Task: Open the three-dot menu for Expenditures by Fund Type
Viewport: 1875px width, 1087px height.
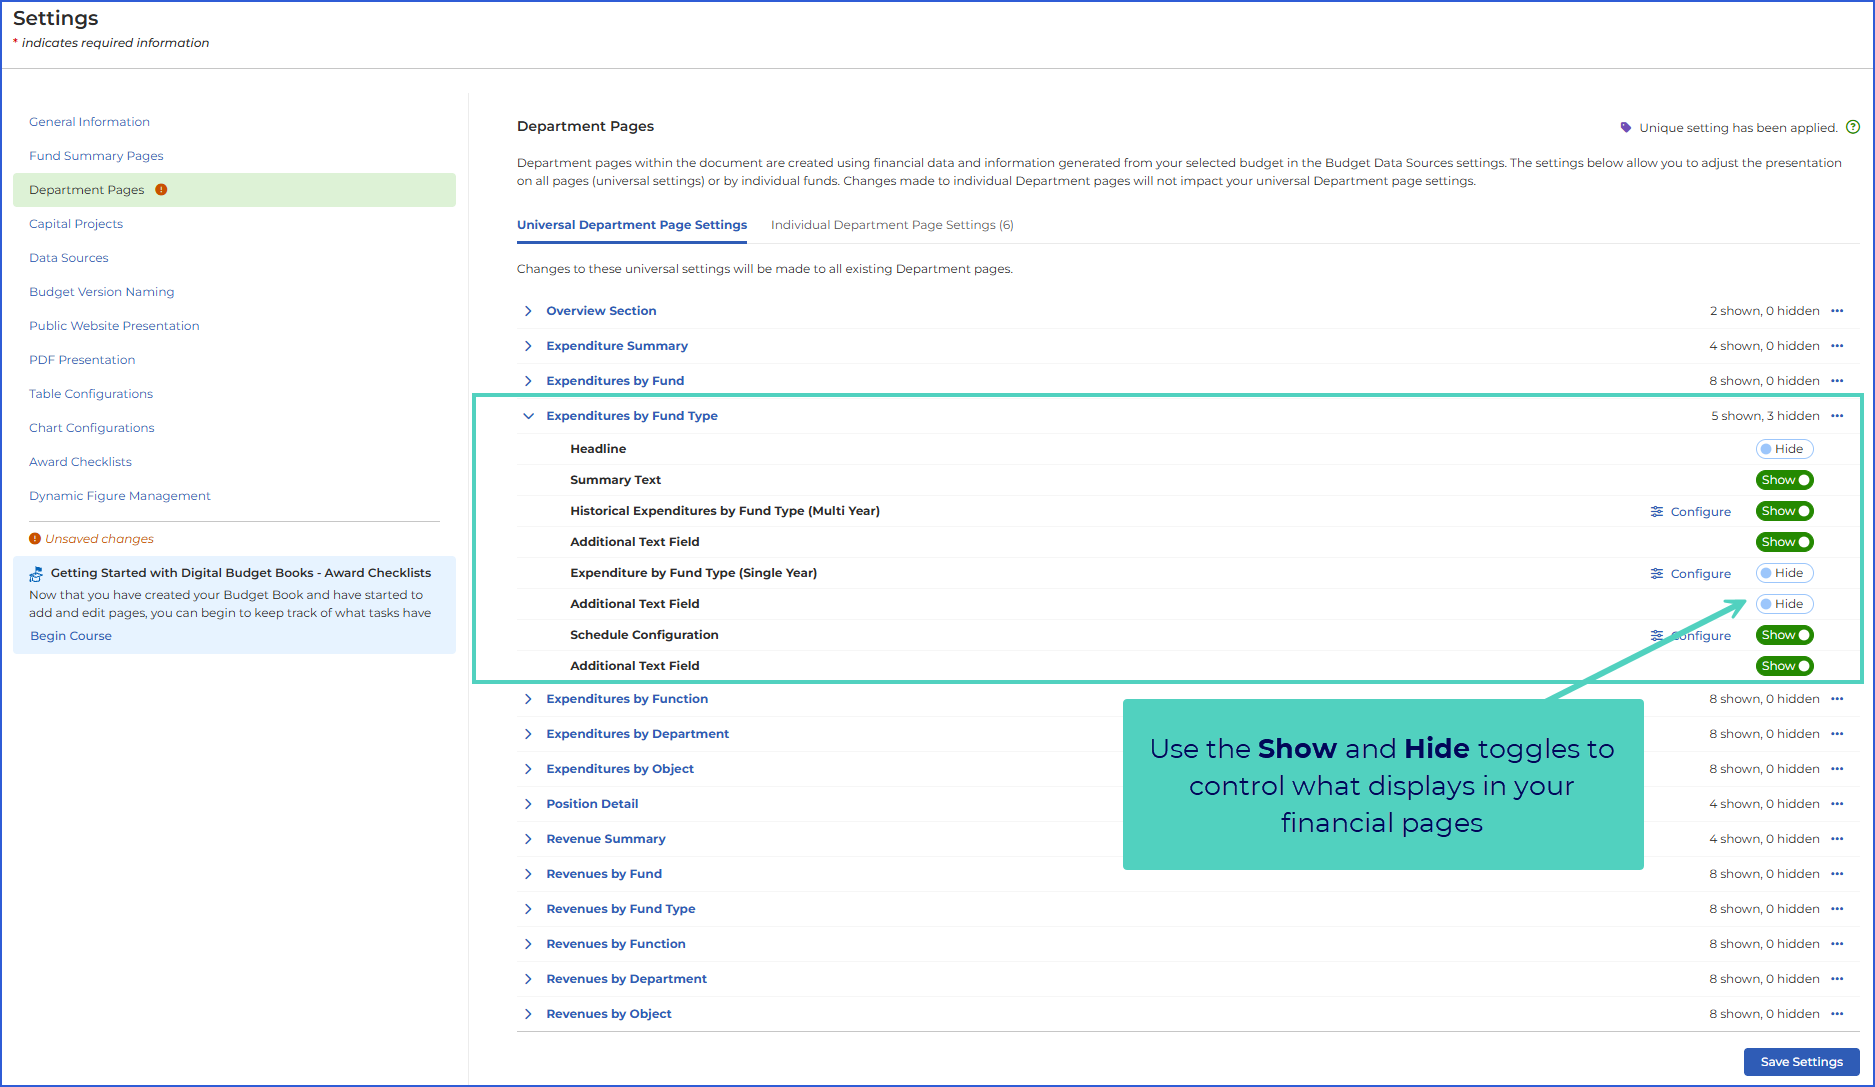Action: click(1837, 416)
